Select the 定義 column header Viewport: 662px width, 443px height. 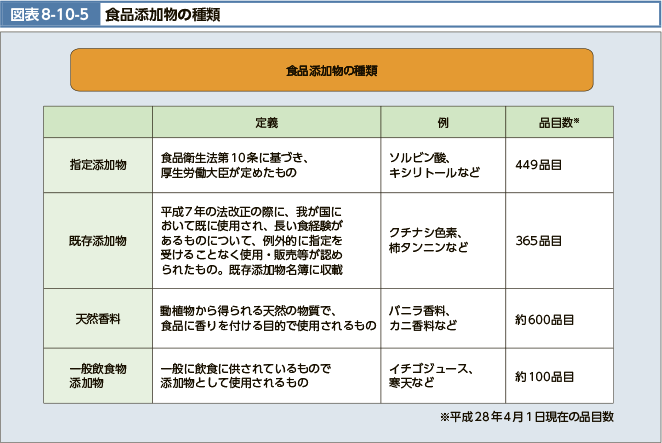(x=266, y=122)
